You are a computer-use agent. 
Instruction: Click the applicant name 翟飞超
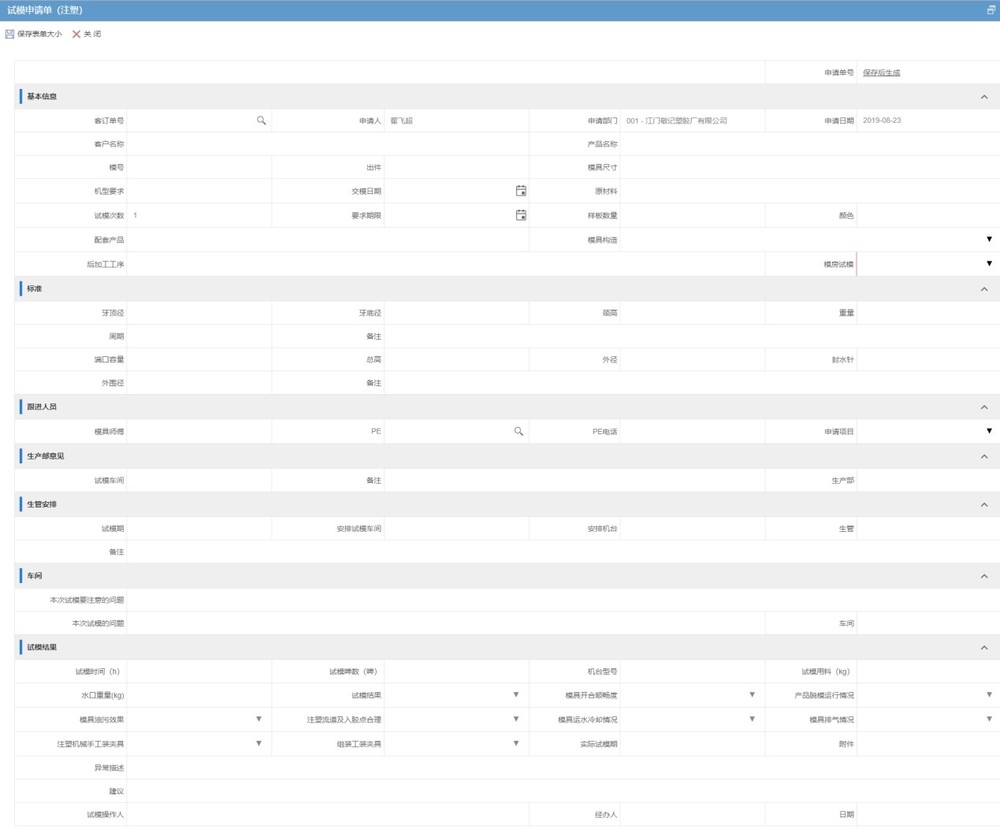(x=402, y=121)
